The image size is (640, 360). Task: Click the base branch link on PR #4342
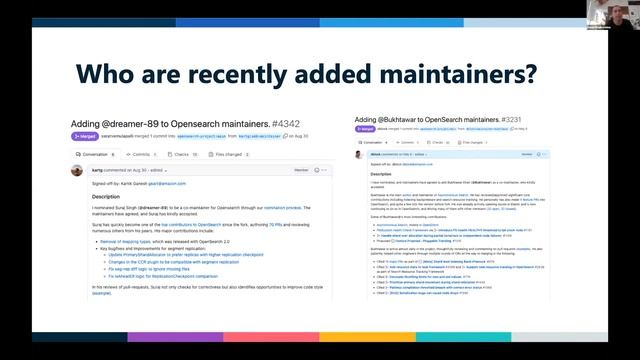pyautogui.click(x=202, y=136)
